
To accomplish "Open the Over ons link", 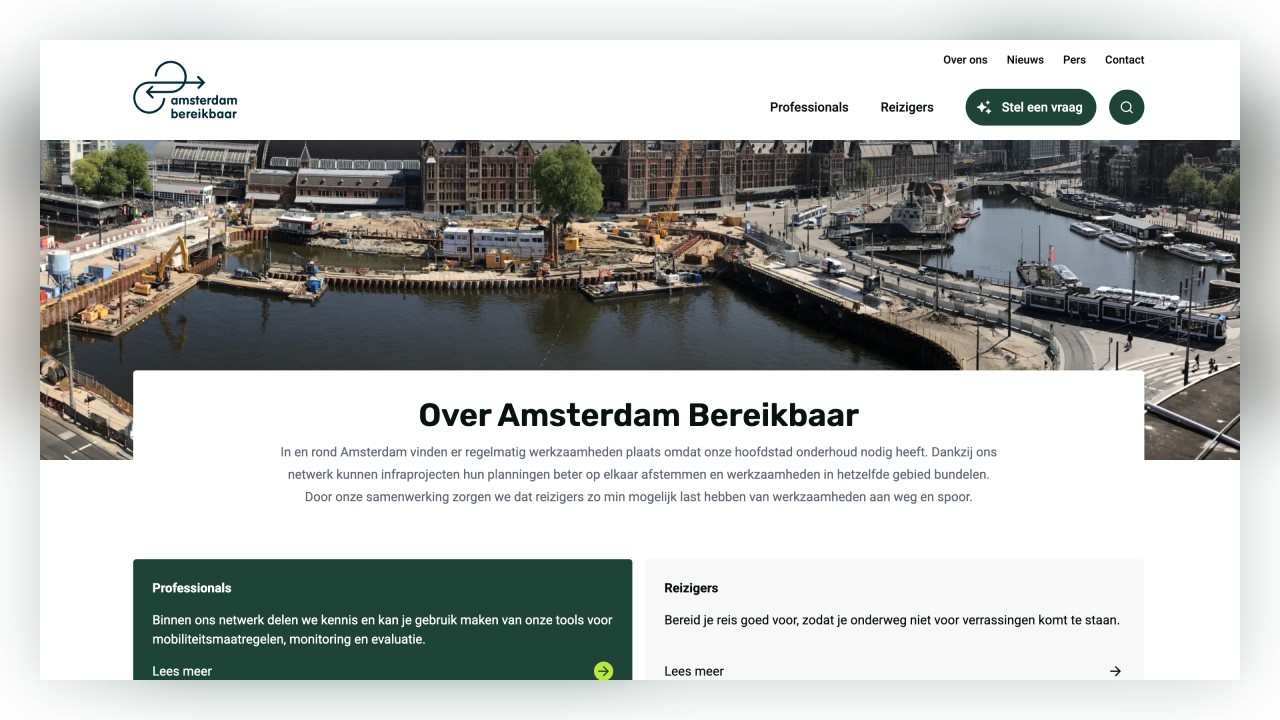I will pyautogui.click(x=965, y=60).
